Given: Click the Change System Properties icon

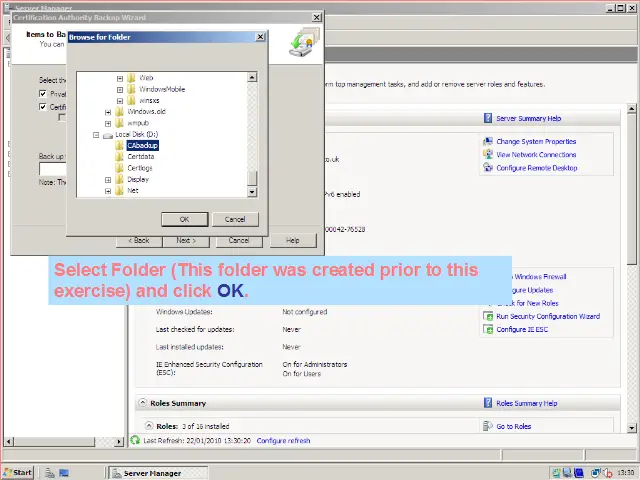Looking at the screenshot, I should point(488,142).
